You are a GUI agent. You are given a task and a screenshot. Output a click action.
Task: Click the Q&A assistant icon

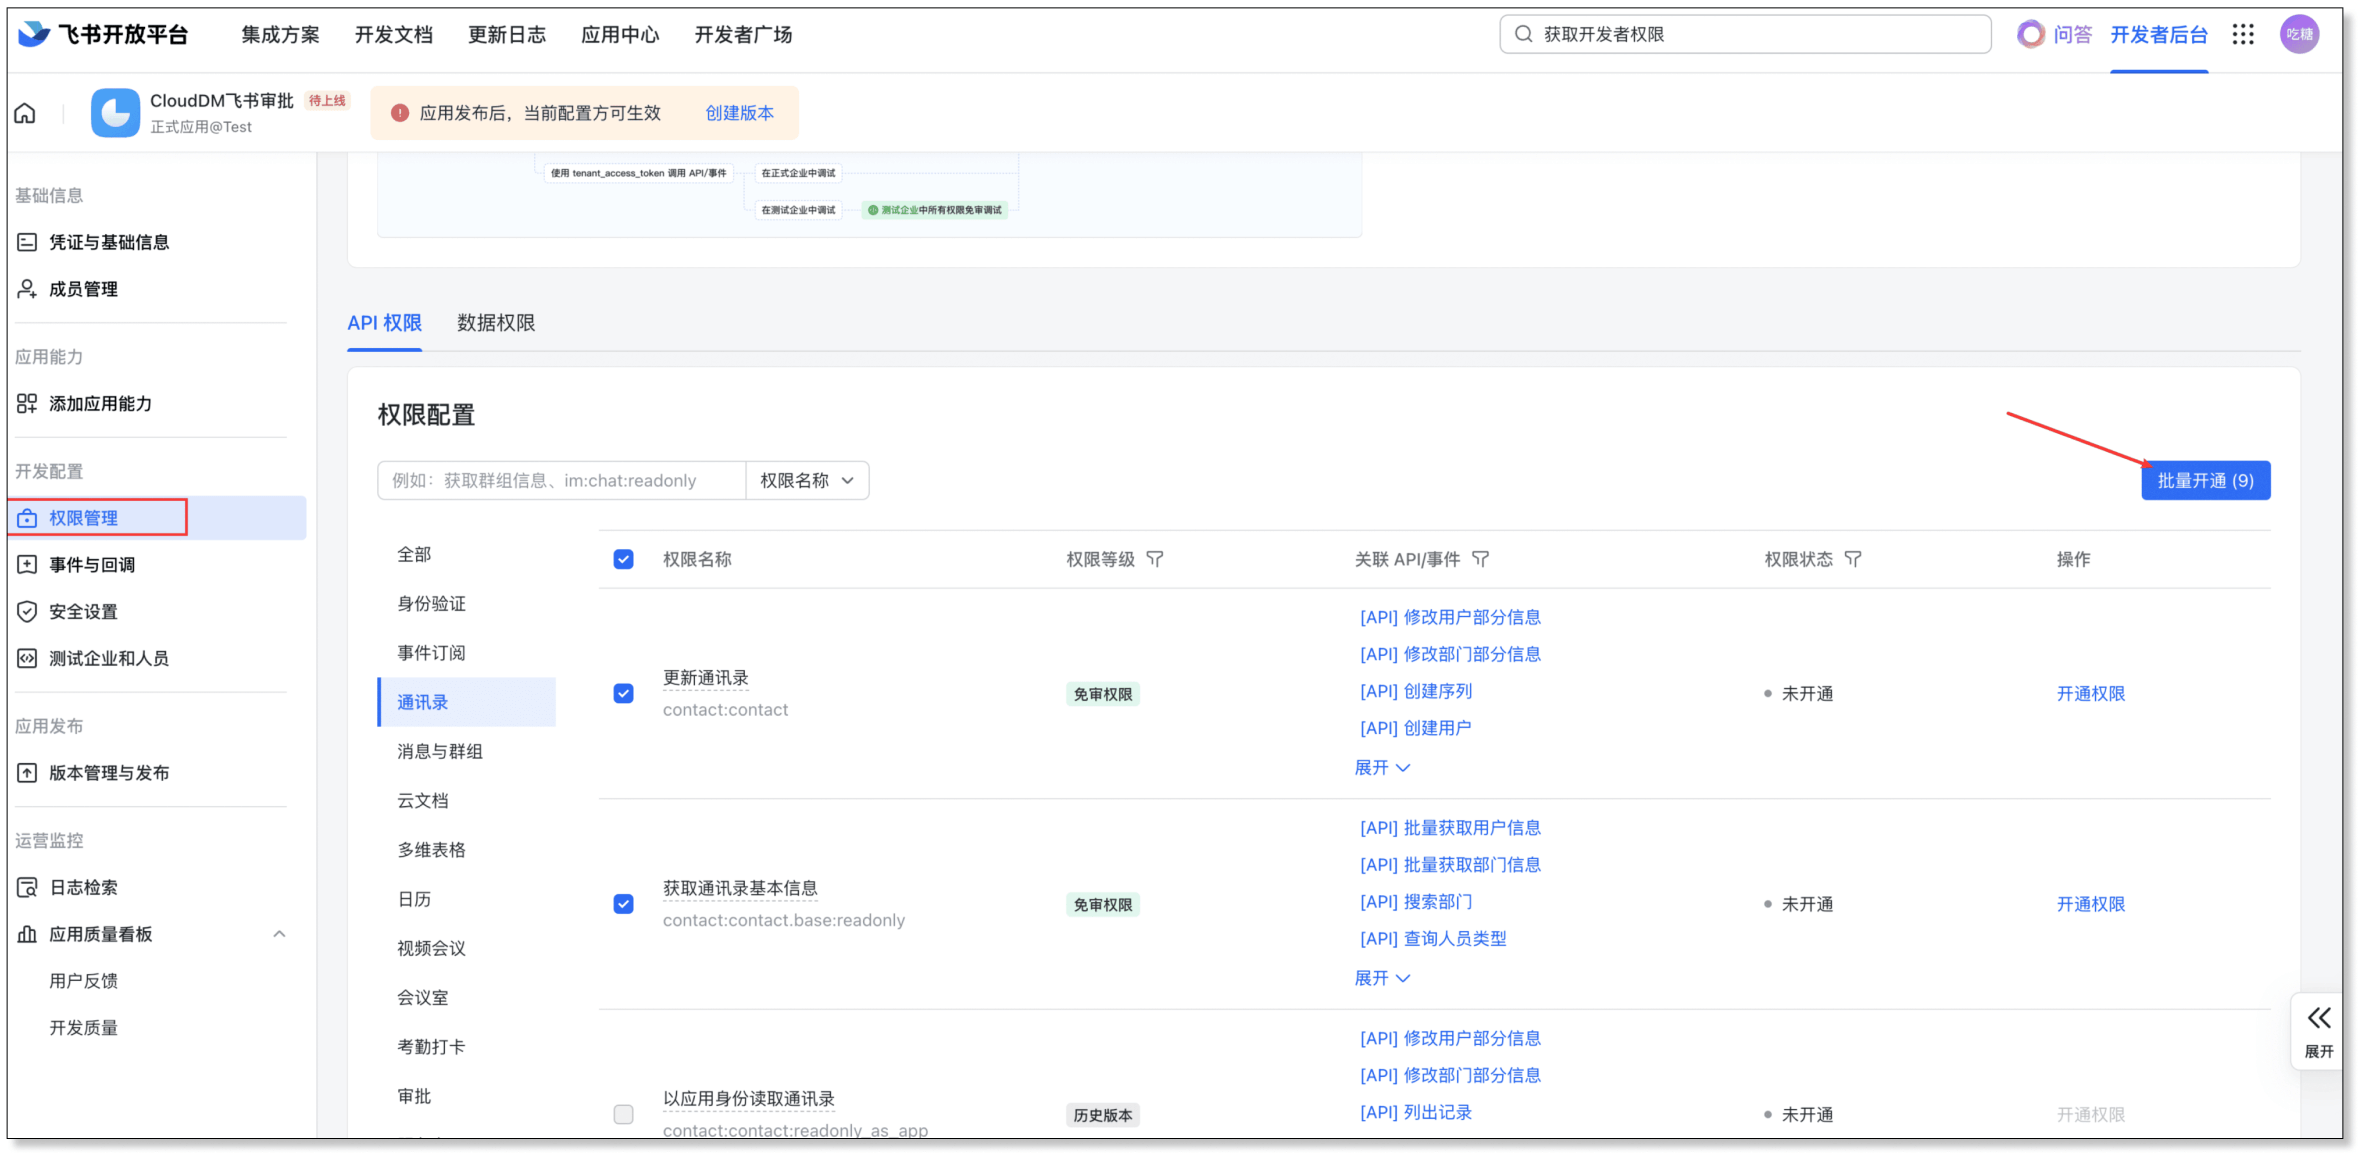click(2030, 35)
